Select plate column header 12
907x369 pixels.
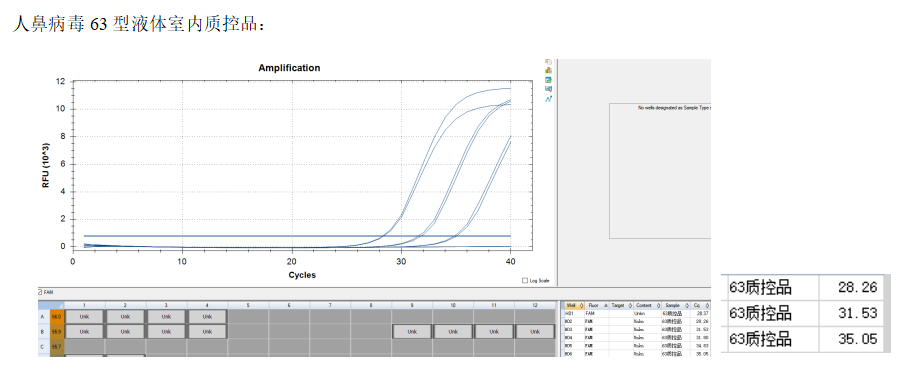click(x=535, y=305)
